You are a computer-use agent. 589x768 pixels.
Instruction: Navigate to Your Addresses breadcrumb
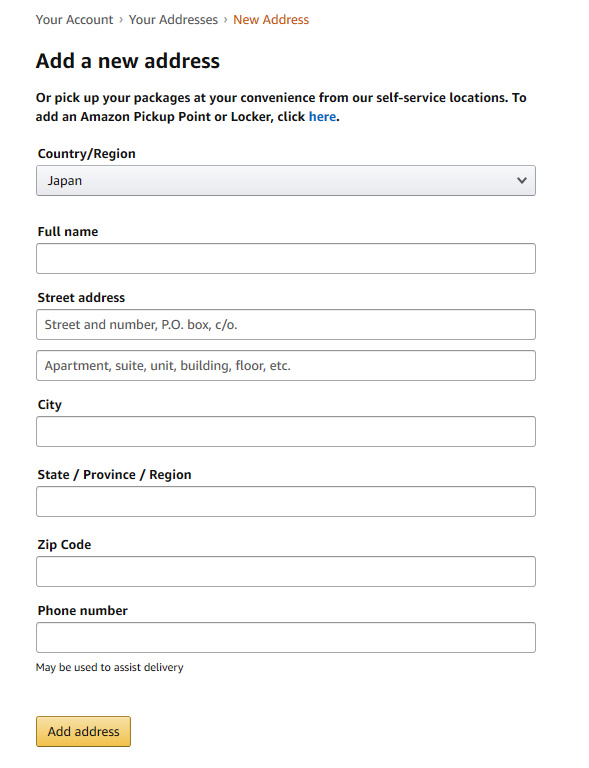click(173, 20)
